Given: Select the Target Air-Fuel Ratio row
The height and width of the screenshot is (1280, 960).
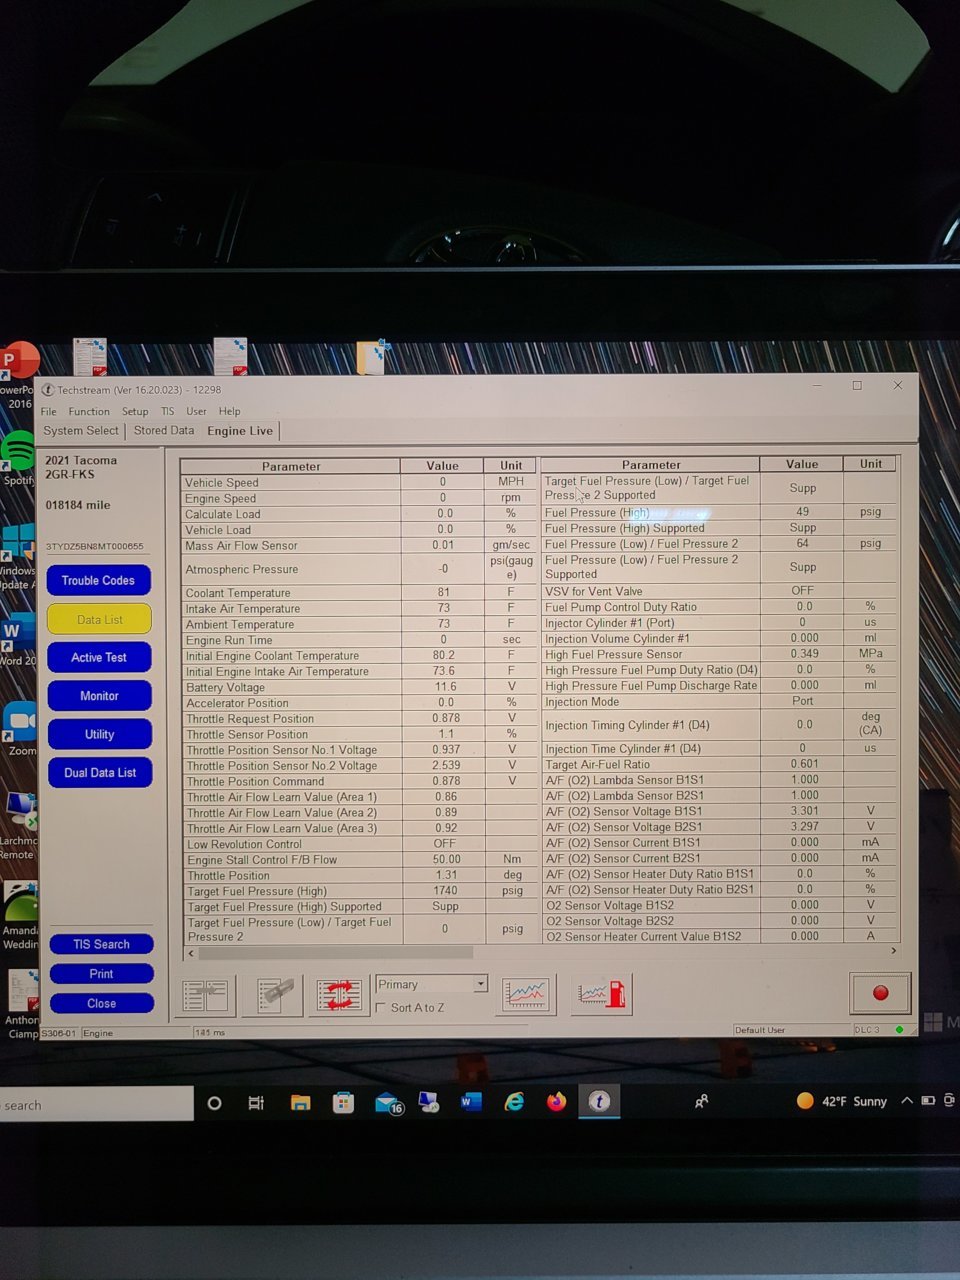Looking at the screenshot, I should point(718,764).
